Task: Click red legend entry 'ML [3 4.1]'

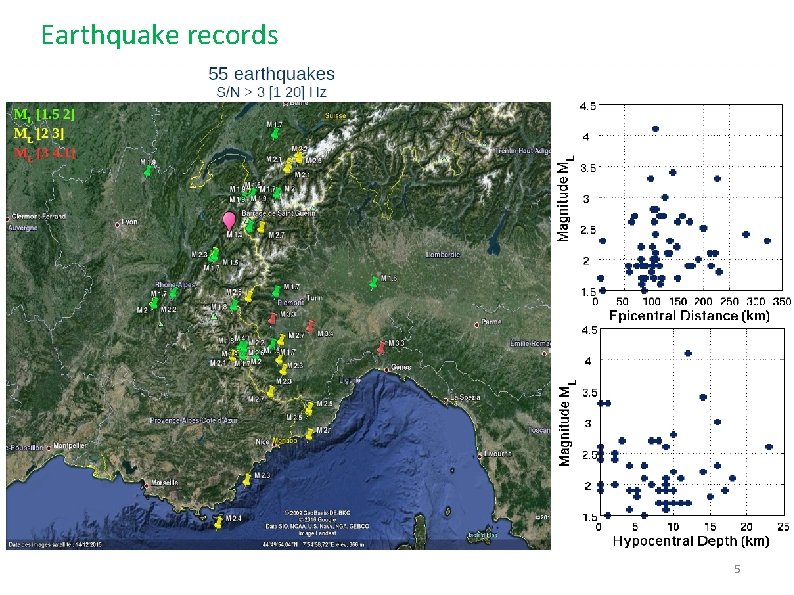Action: (45, 153)
